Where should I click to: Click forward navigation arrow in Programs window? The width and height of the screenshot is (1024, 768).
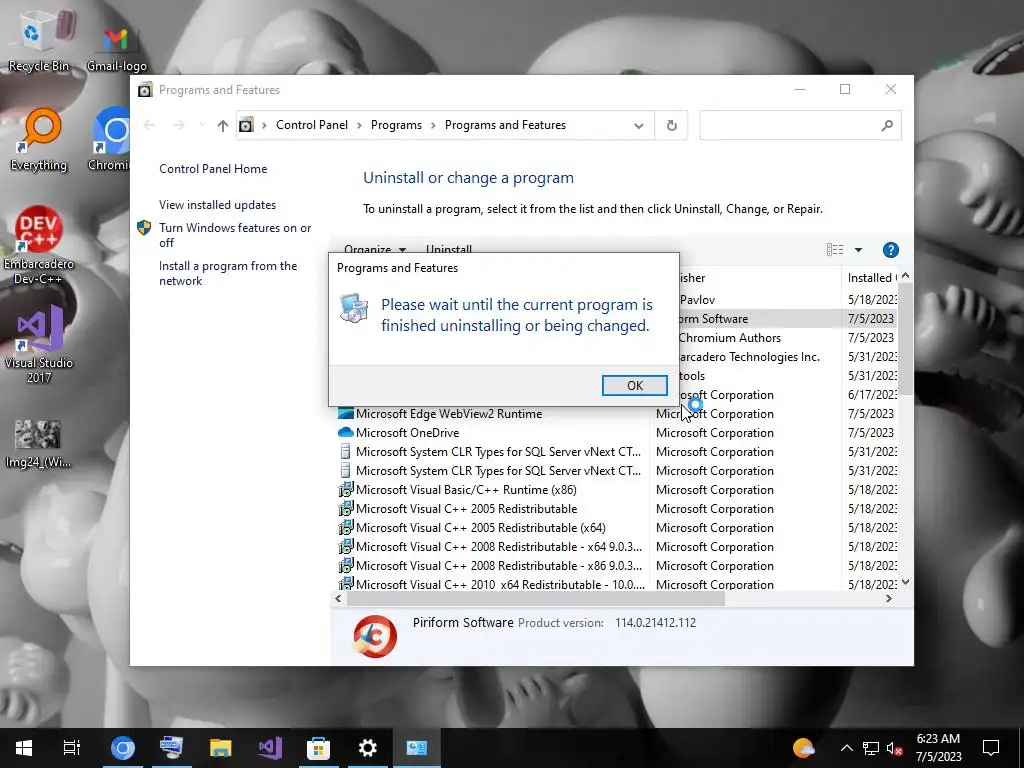pos(178,125)
